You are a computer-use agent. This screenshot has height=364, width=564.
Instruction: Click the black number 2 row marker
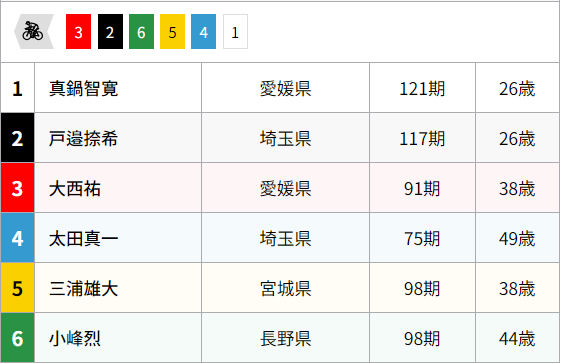click(18, 138)
